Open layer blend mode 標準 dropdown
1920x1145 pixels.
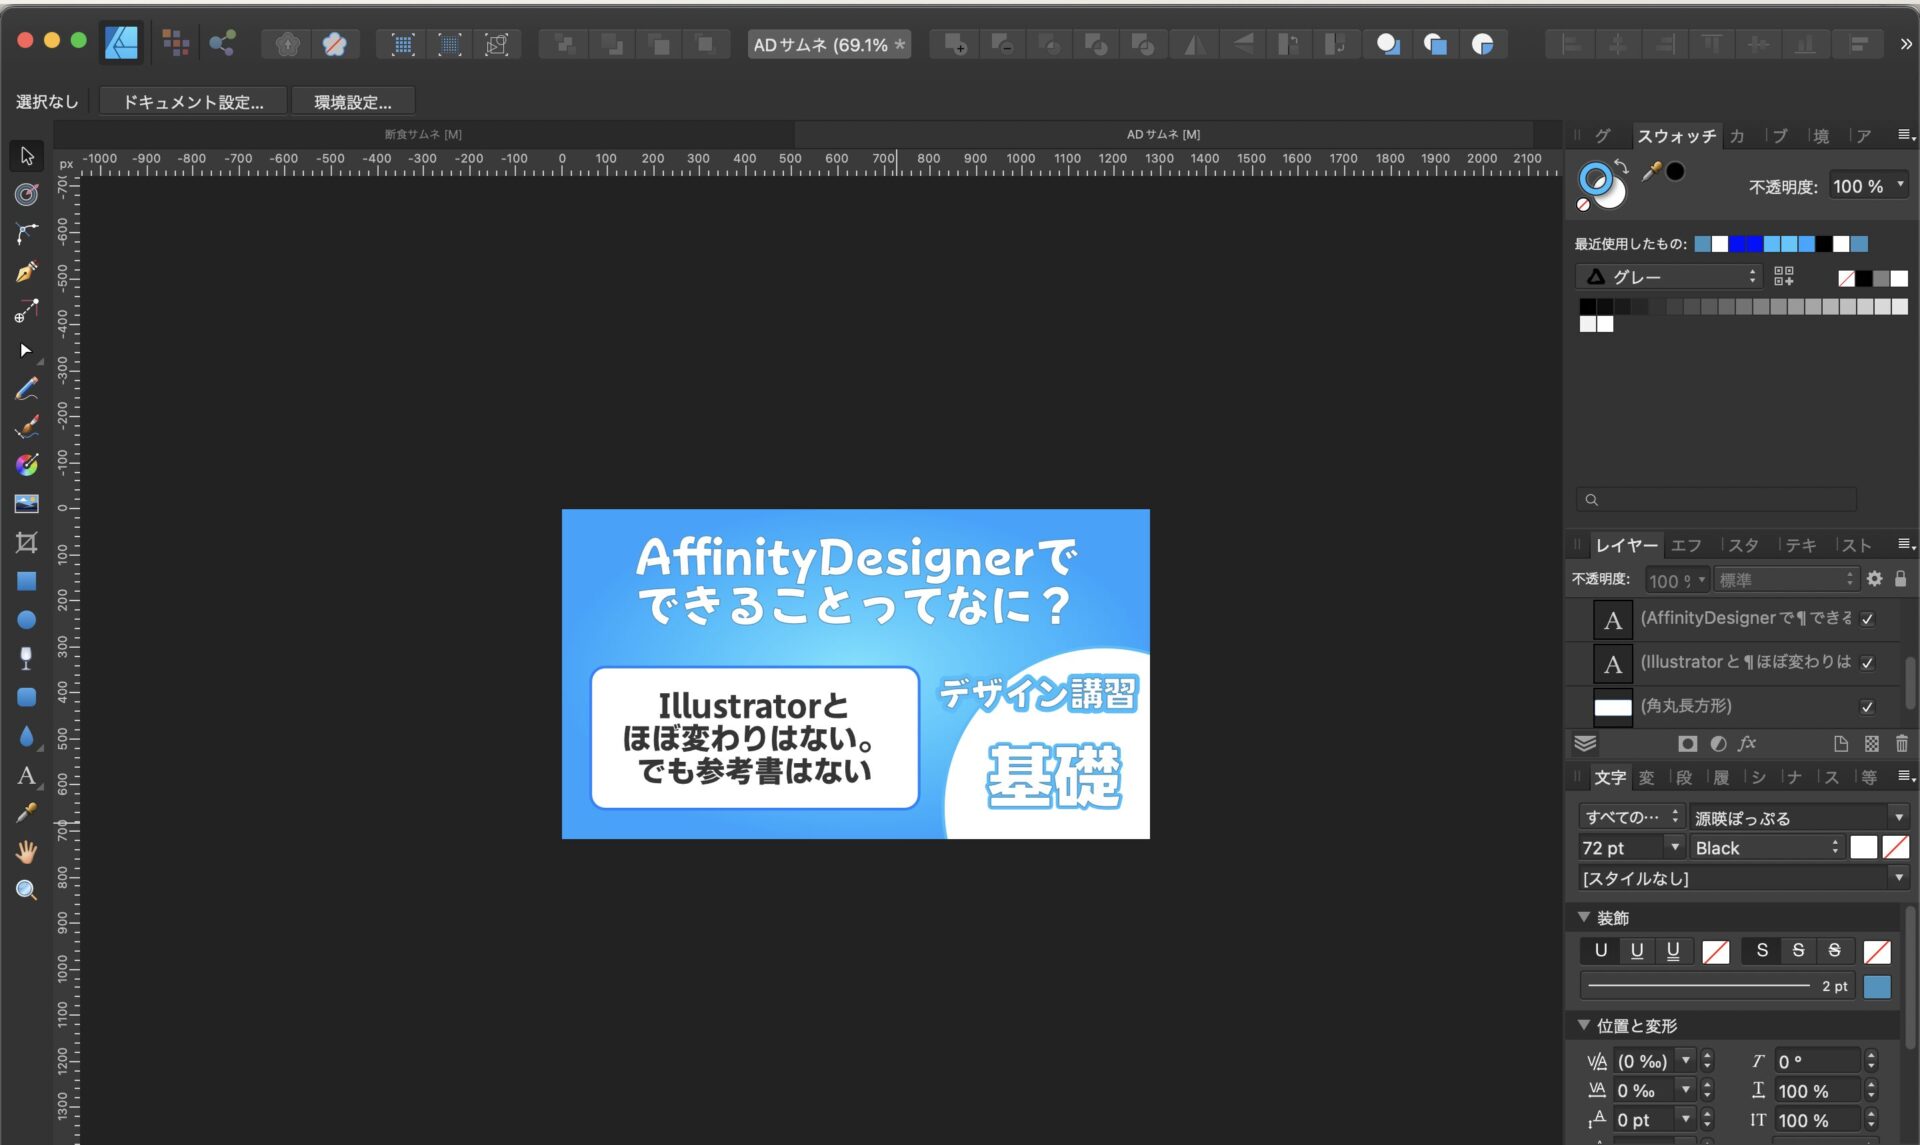point(1786,579)
